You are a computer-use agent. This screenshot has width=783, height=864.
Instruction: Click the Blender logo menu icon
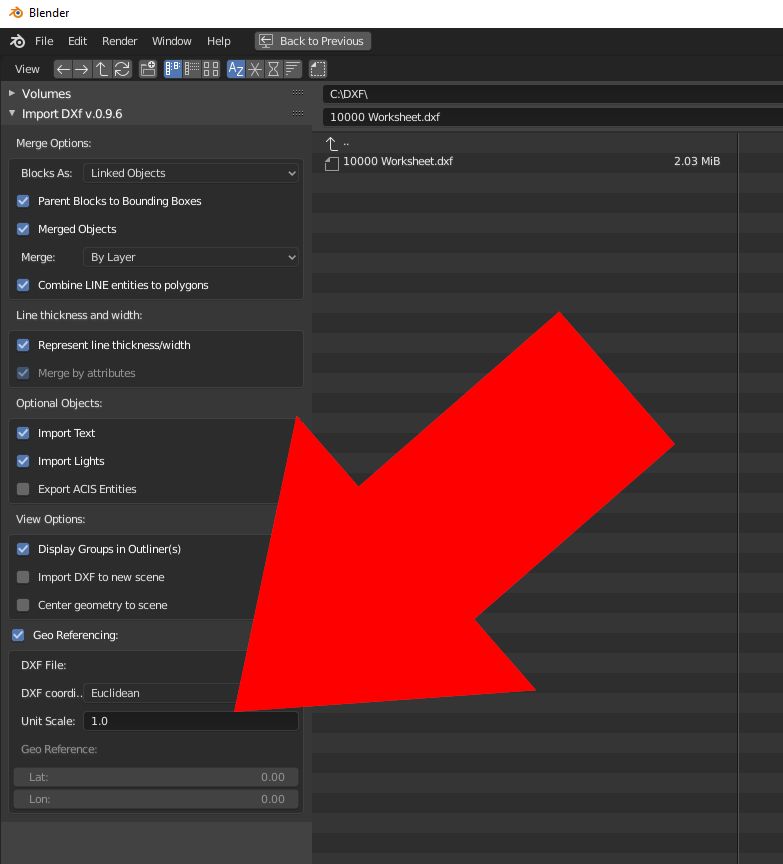(17, 41)
